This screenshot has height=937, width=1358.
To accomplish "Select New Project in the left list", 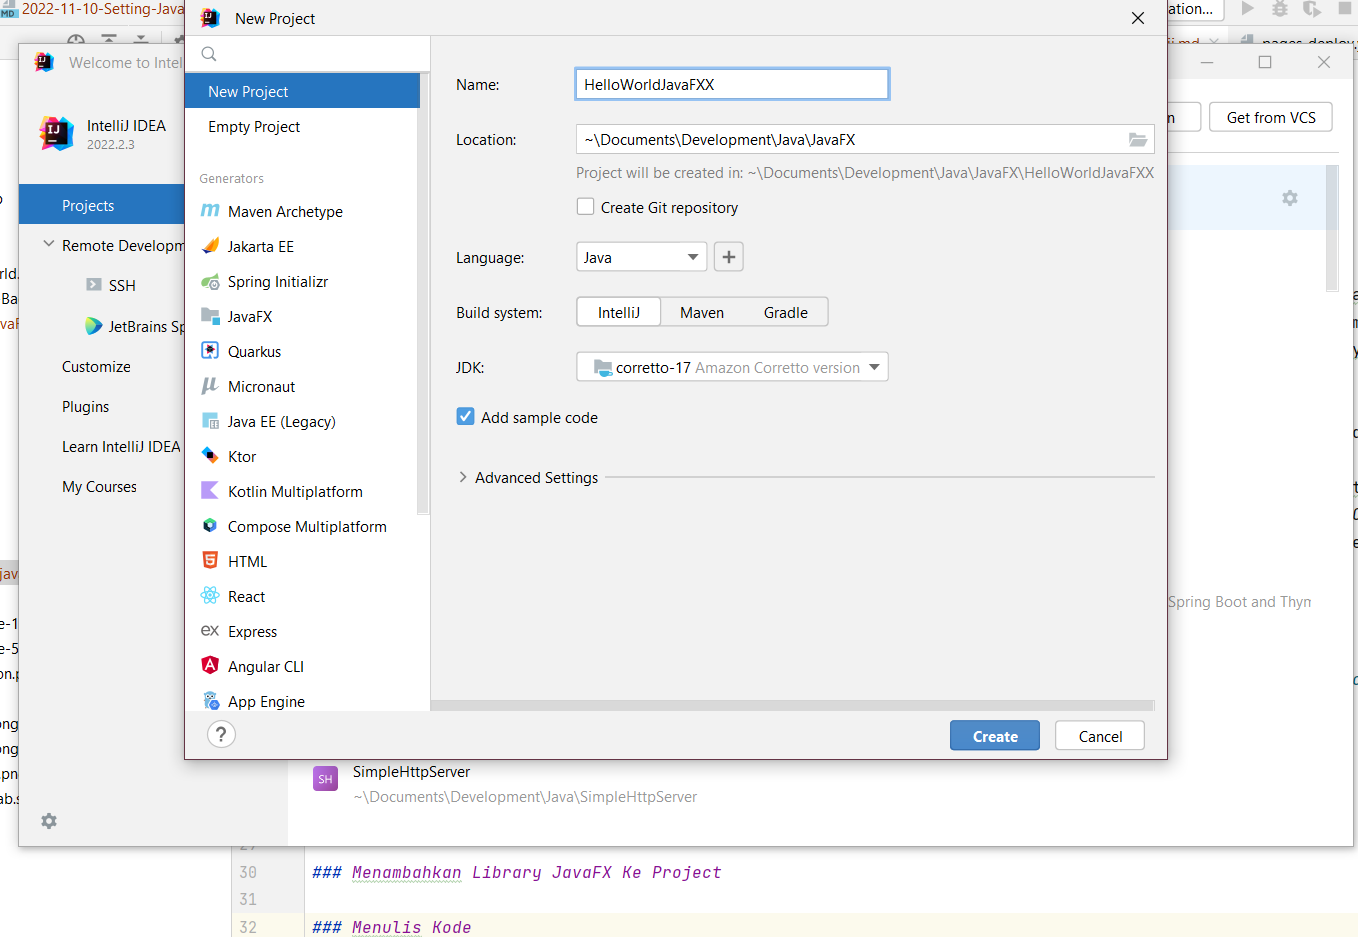I will click(302, 91).
